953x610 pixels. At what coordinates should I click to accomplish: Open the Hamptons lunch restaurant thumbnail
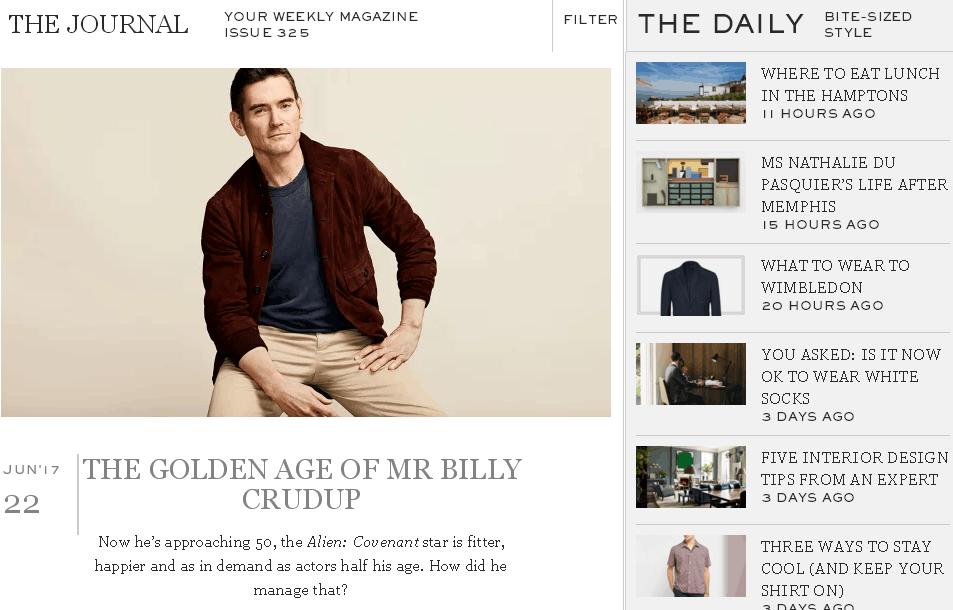690,93
